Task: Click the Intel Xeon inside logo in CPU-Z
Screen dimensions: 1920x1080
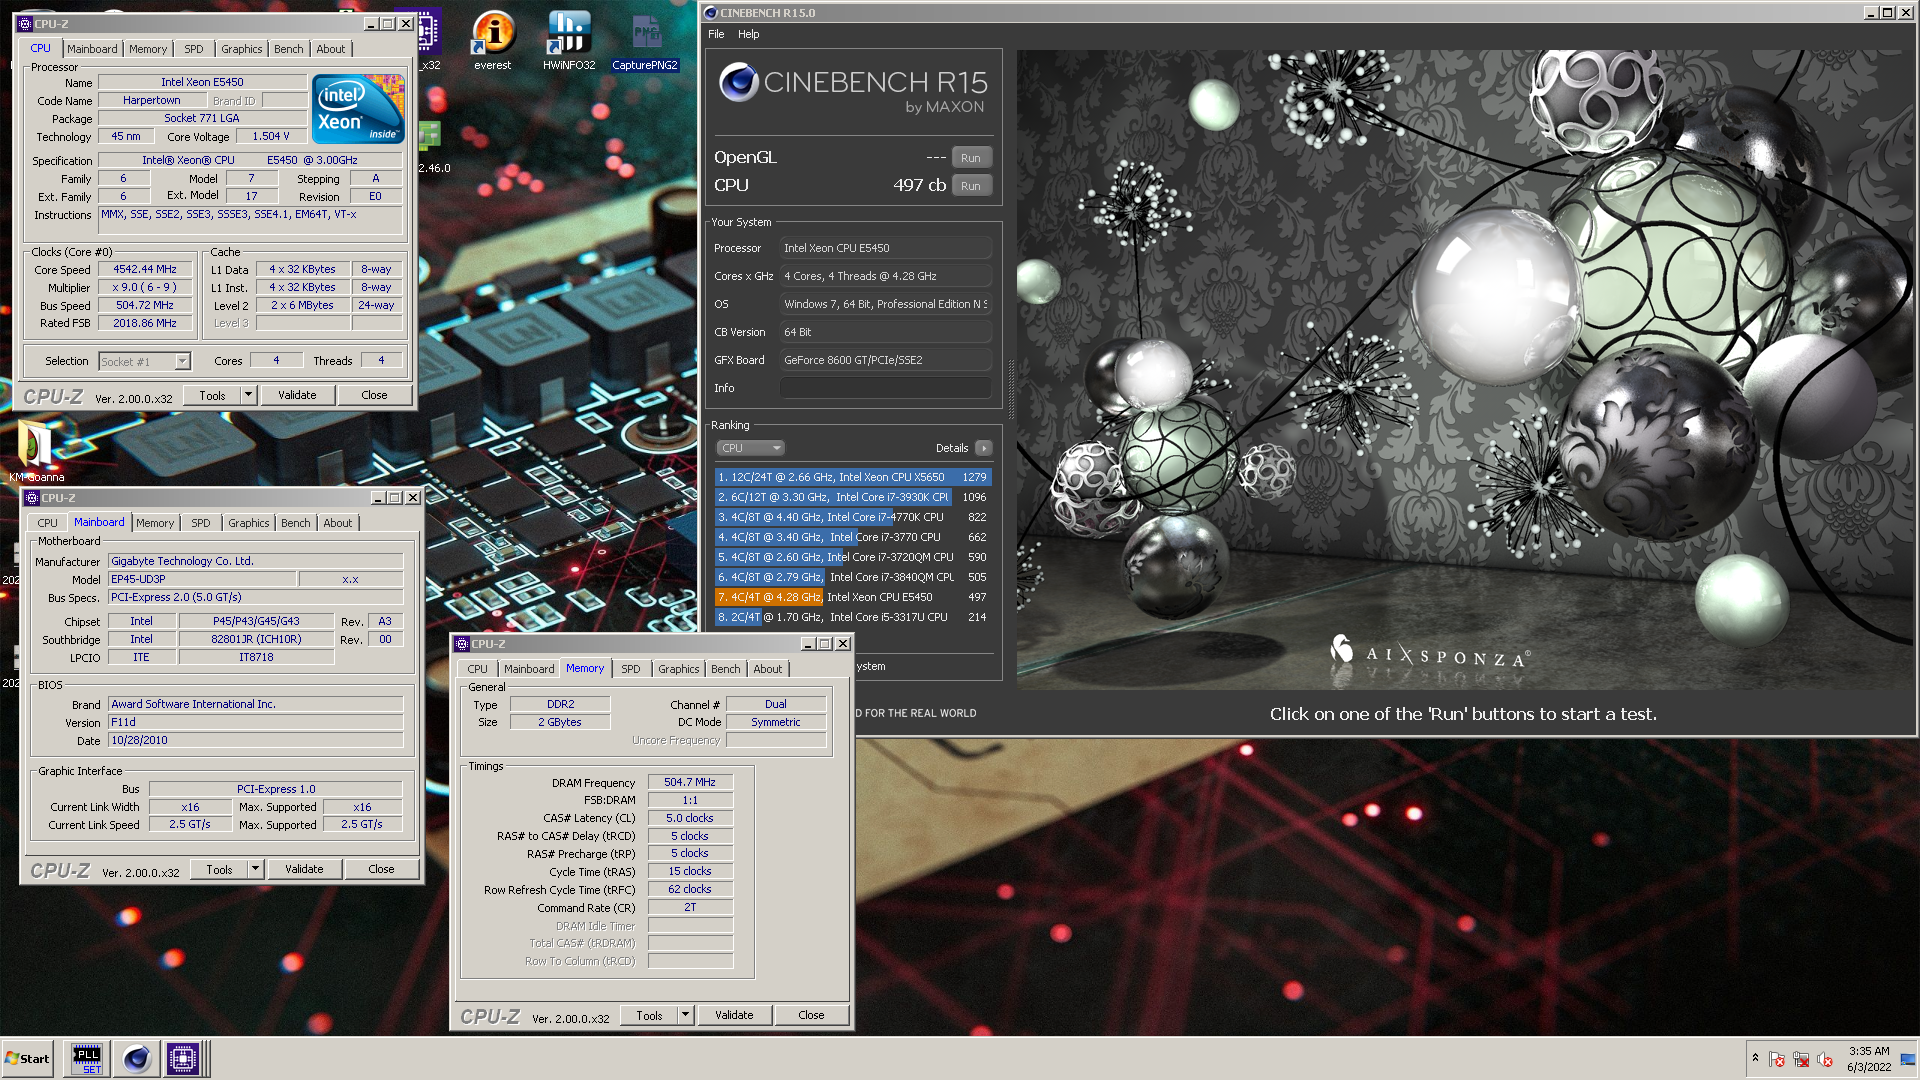Action: click(358, 108)
